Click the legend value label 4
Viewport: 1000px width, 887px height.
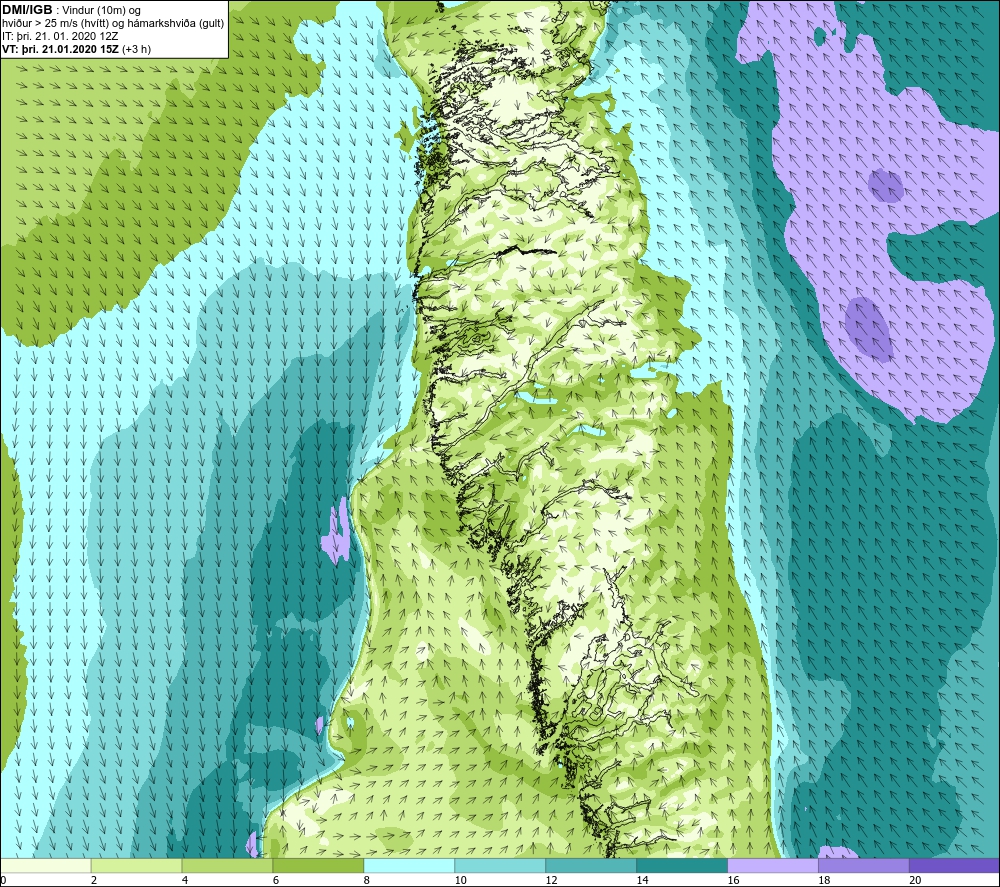tap(185, 880)
